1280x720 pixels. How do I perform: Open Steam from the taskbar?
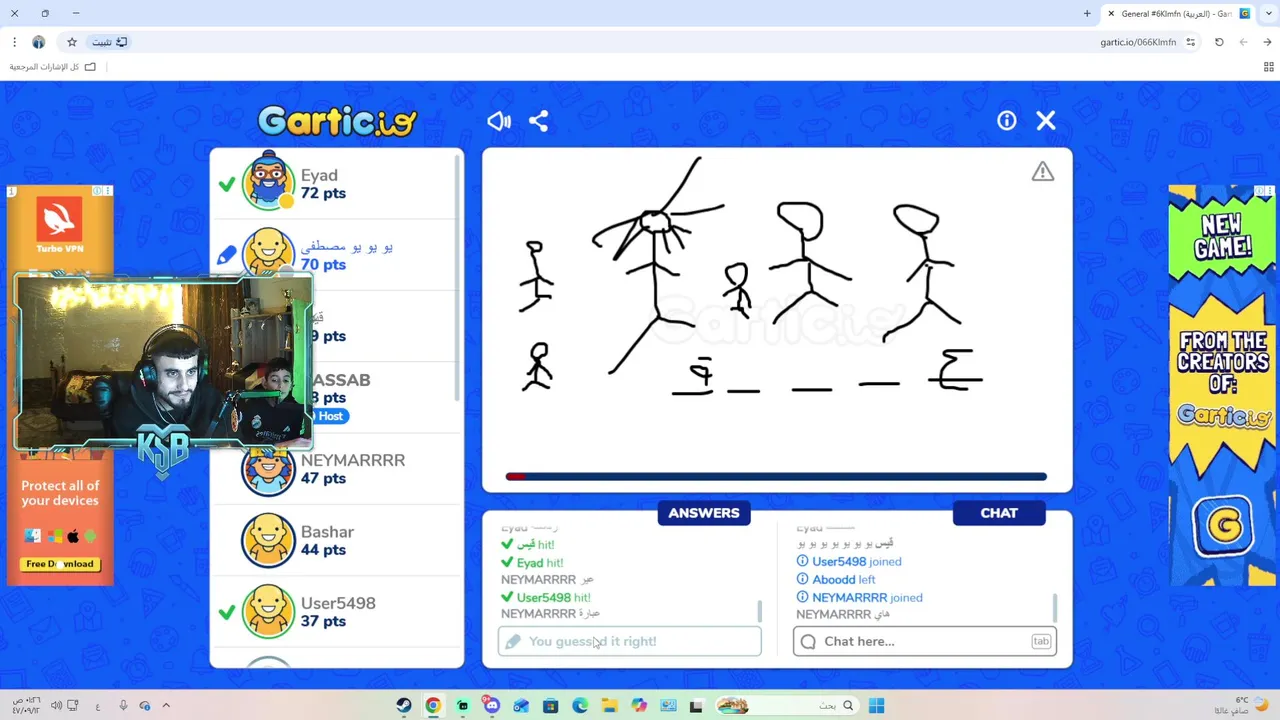403,705
